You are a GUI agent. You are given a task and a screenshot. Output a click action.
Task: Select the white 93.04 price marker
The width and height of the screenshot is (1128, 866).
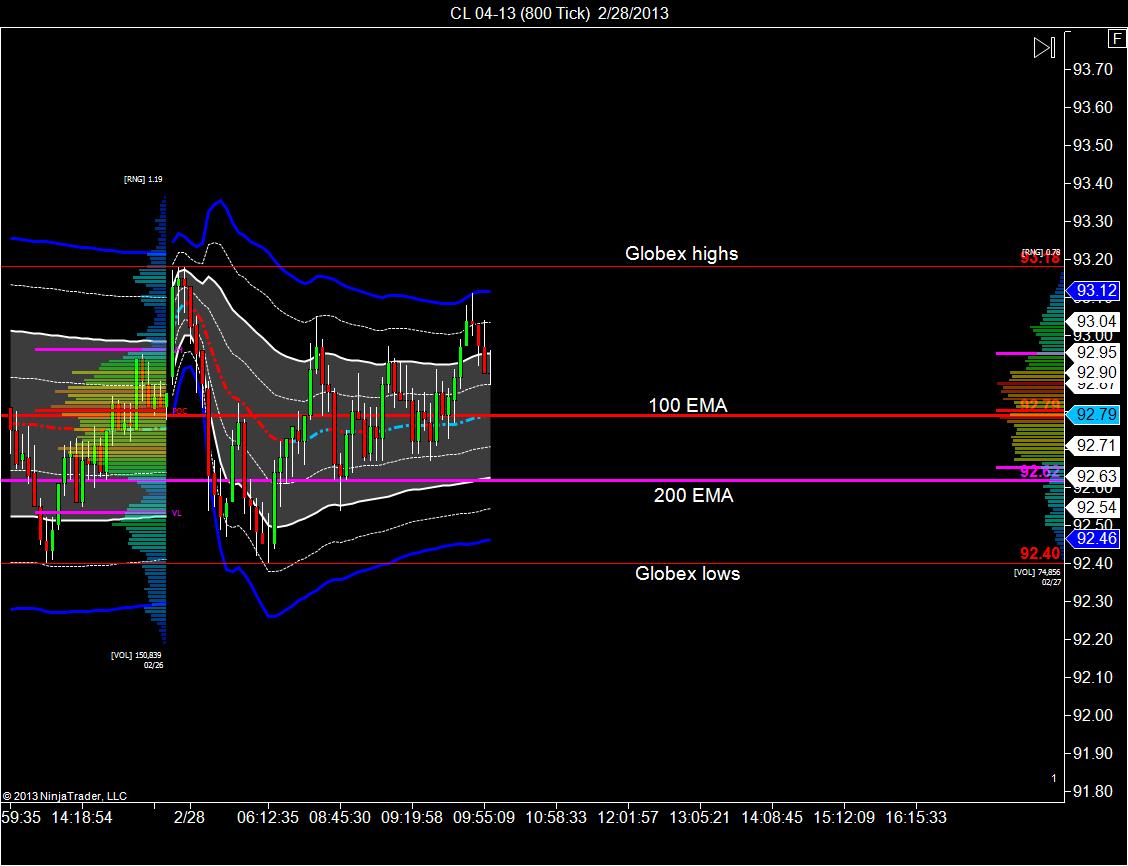[1094, 322]
